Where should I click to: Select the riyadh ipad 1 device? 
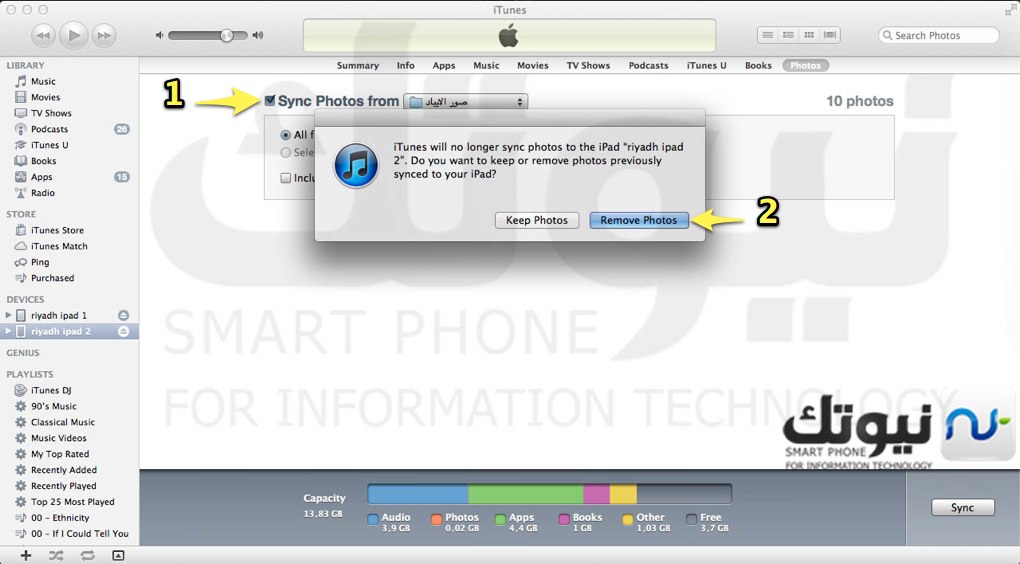click(59, 316)
